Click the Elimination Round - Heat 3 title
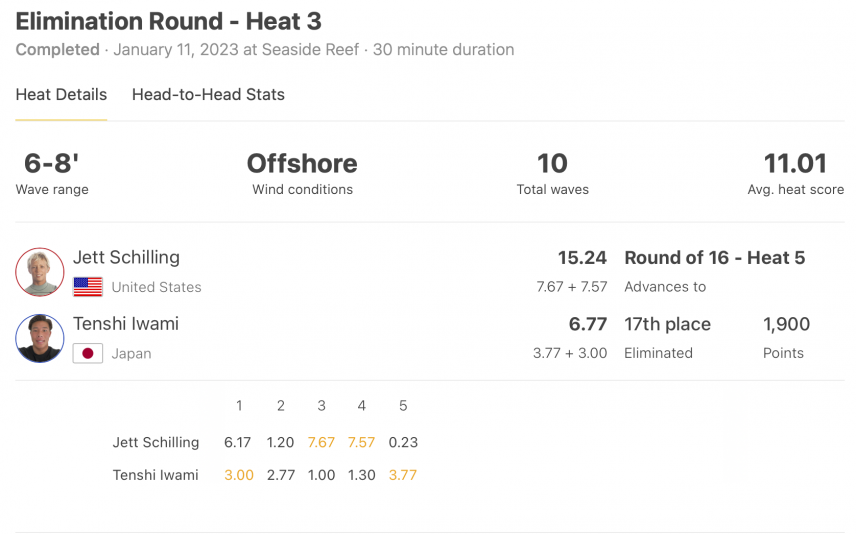 [169, 22]
